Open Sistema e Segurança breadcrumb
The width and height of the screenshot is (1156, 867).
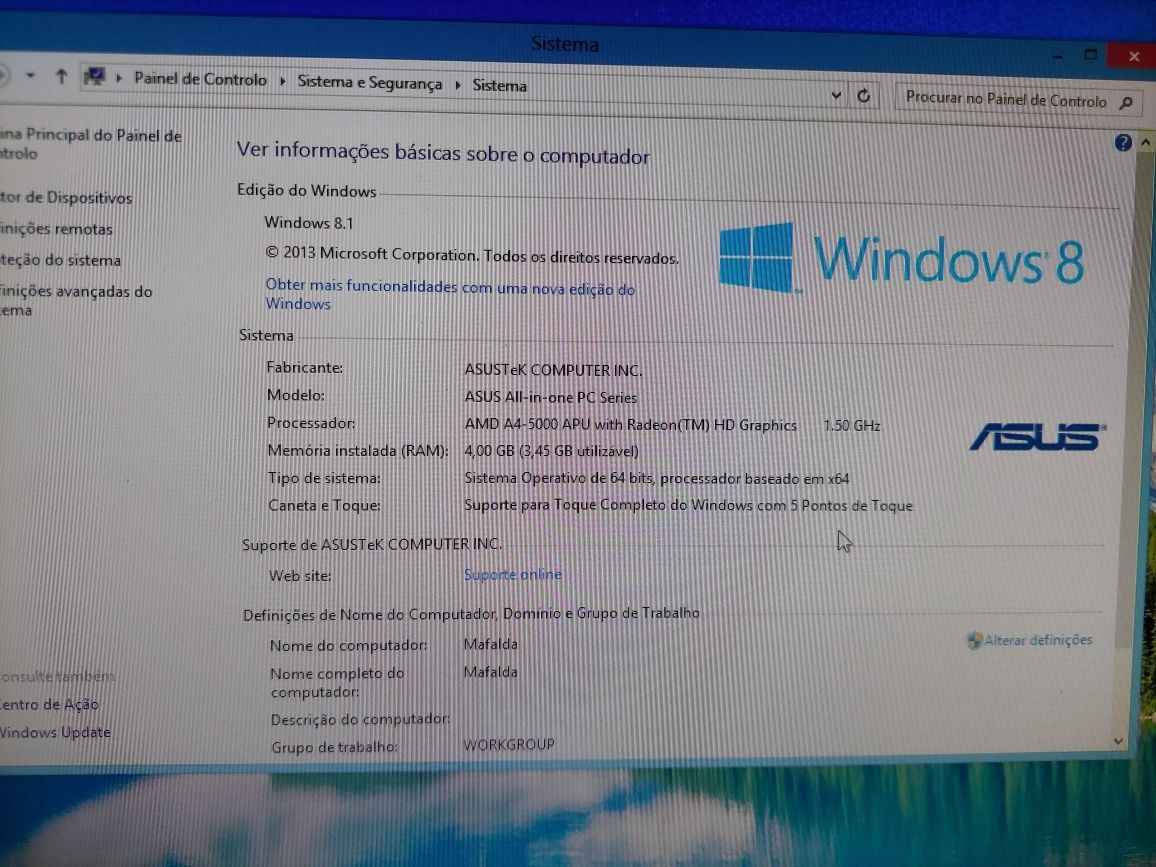369,83
